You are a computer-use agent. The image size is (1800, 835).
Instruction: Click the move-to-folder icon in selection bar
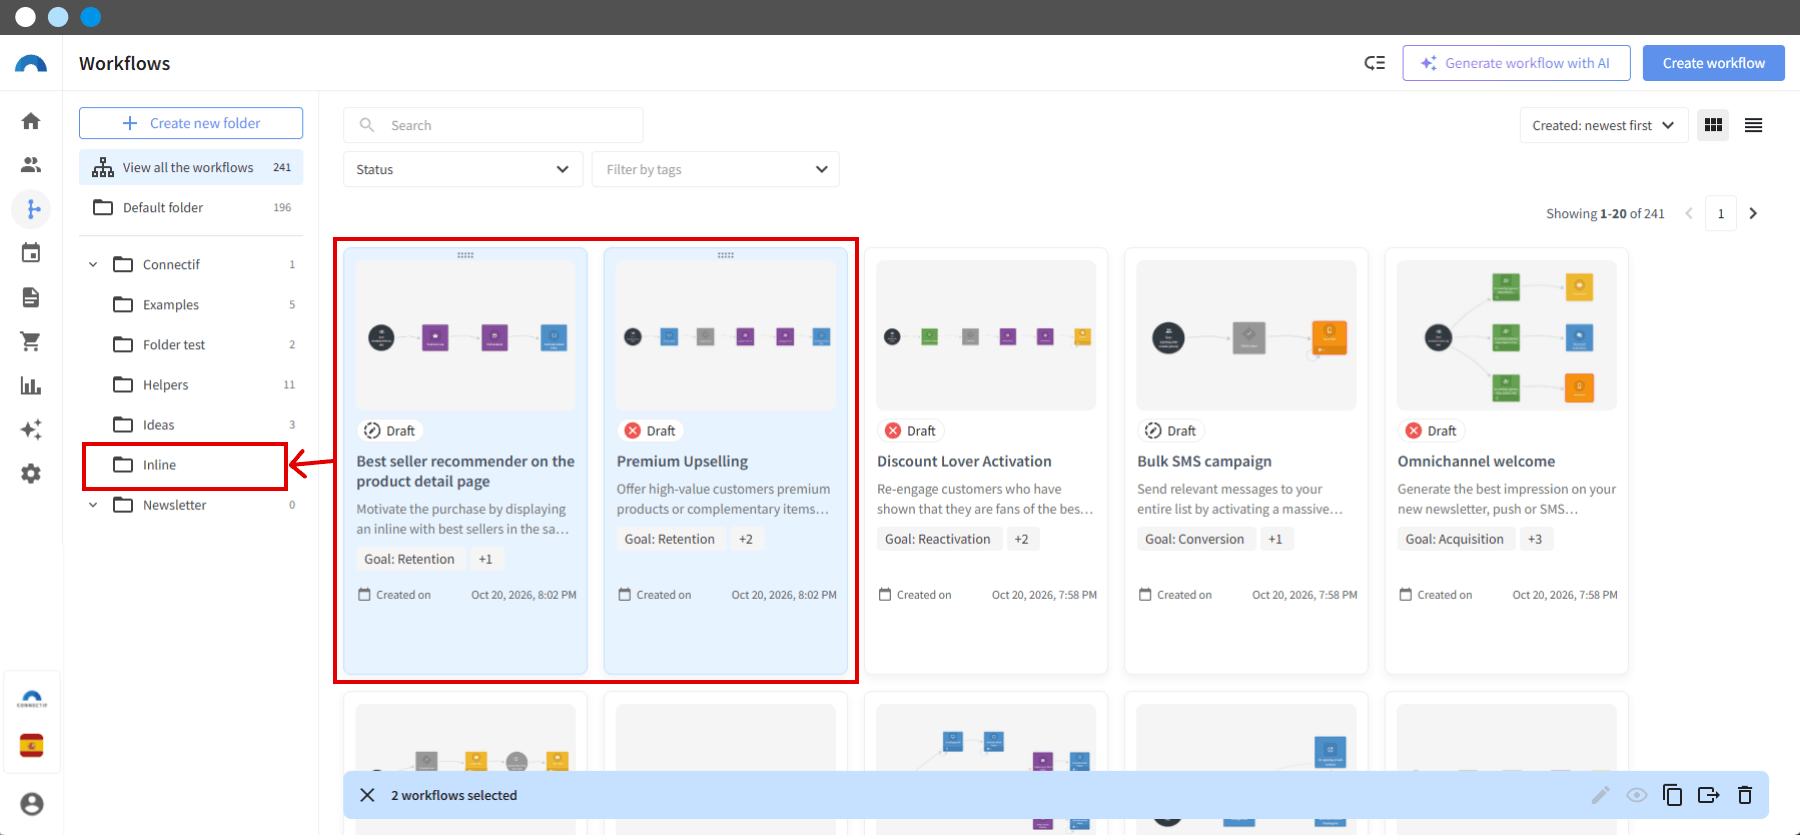1708,795
